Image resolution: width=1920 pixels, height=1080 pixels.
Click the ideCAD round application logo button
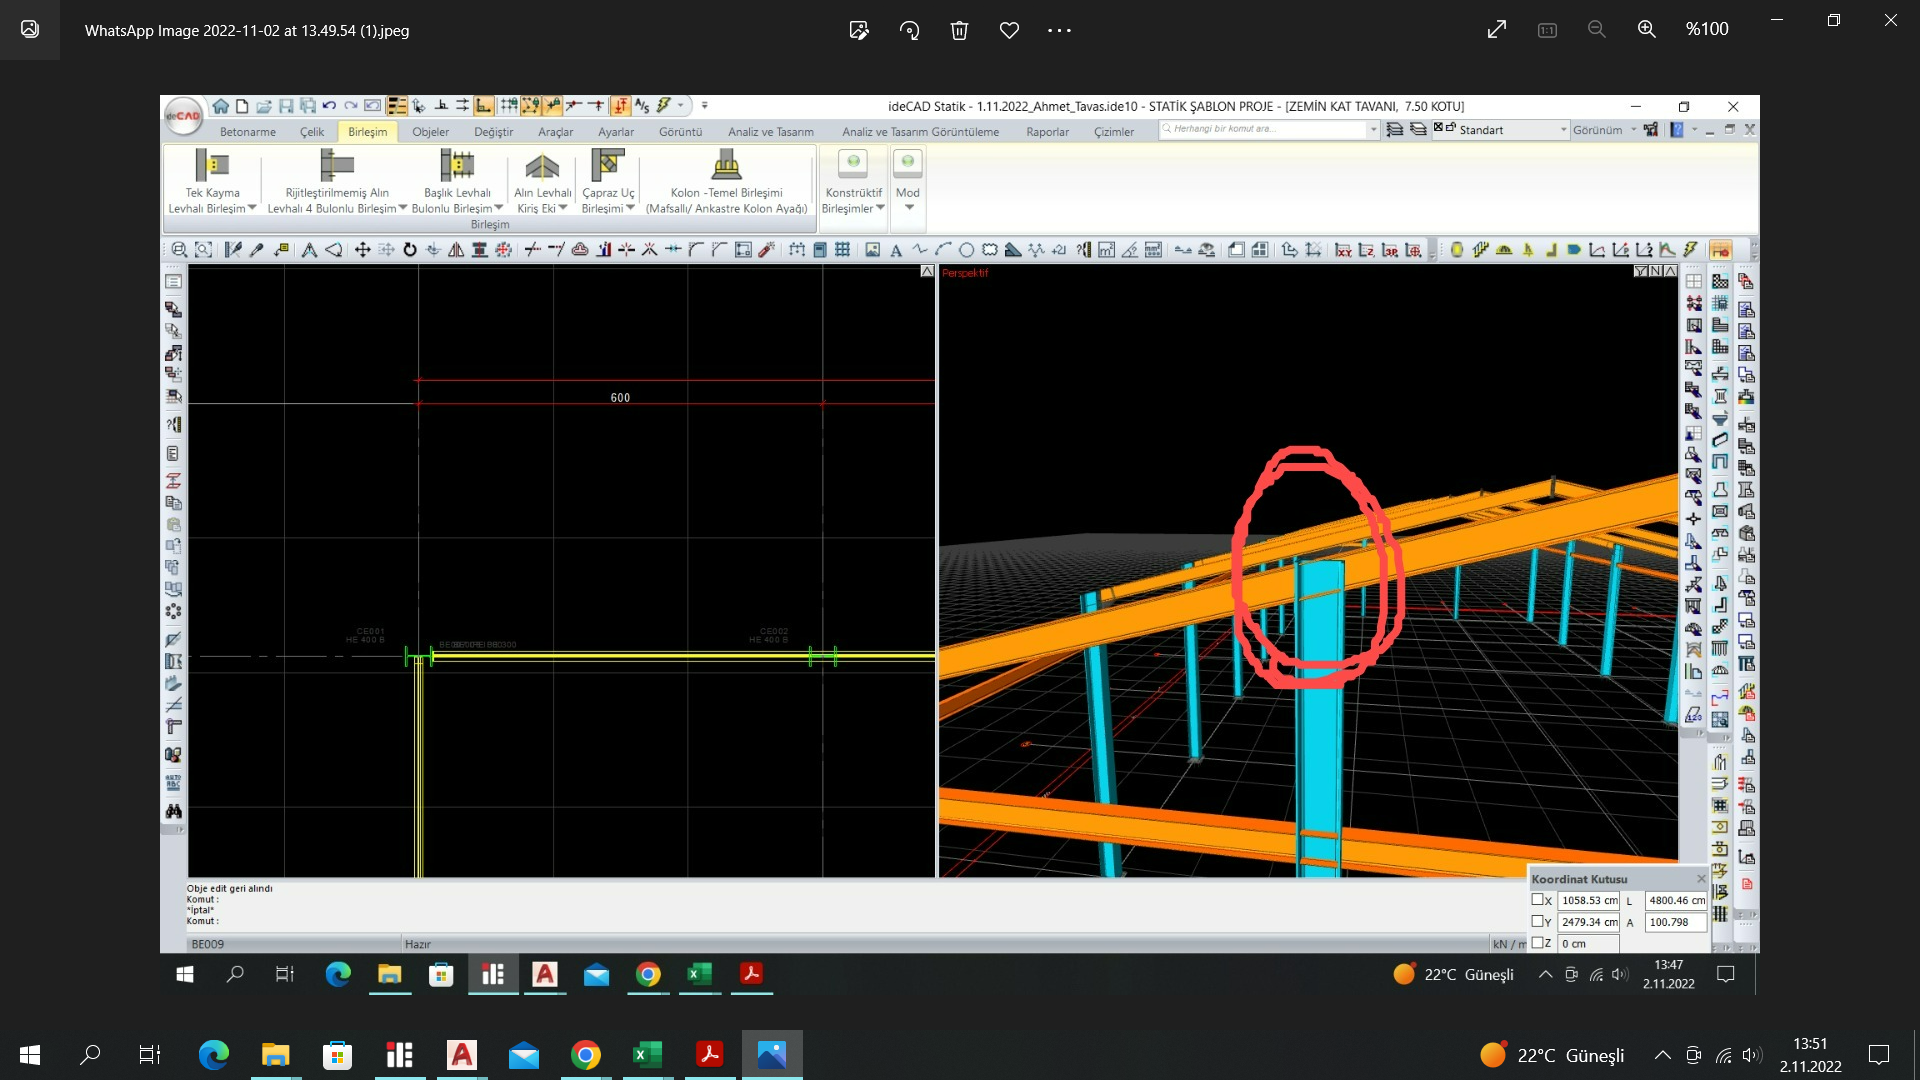coord(183,115)
